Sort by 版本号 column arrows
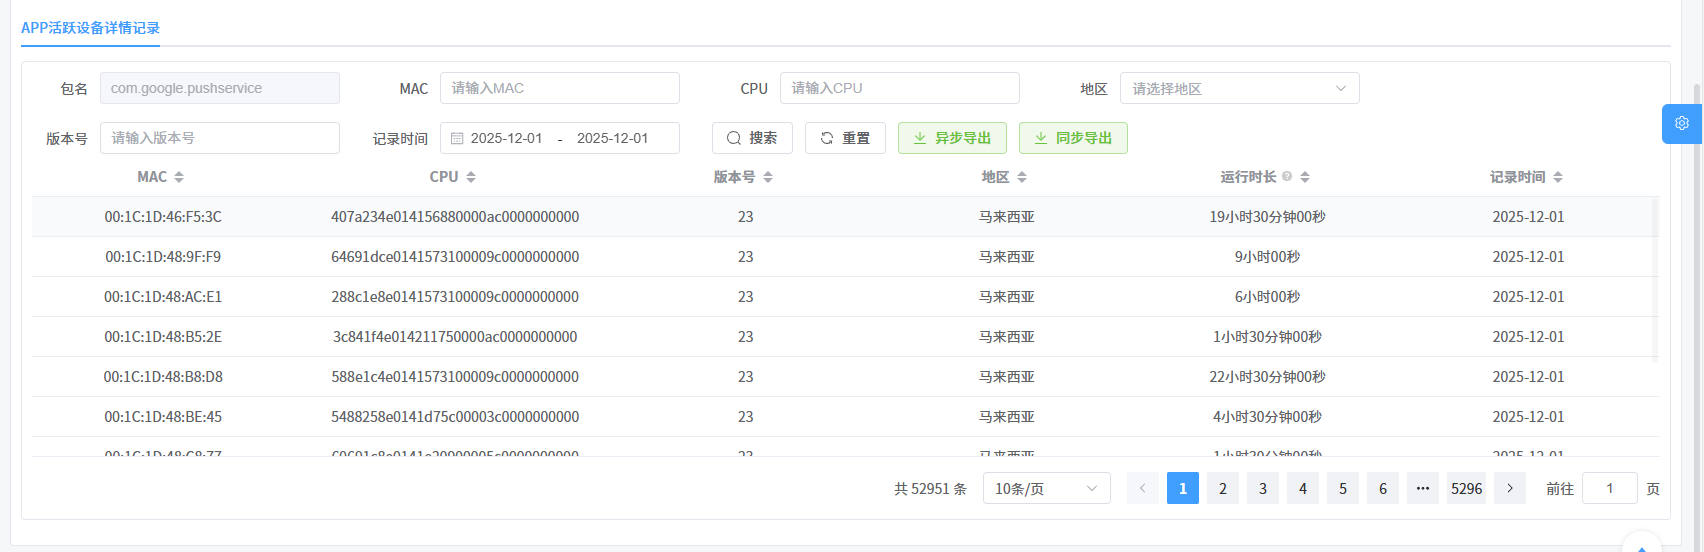This screenshot has height=552, width=1704. pyautogui.click(x=768, y=177)
